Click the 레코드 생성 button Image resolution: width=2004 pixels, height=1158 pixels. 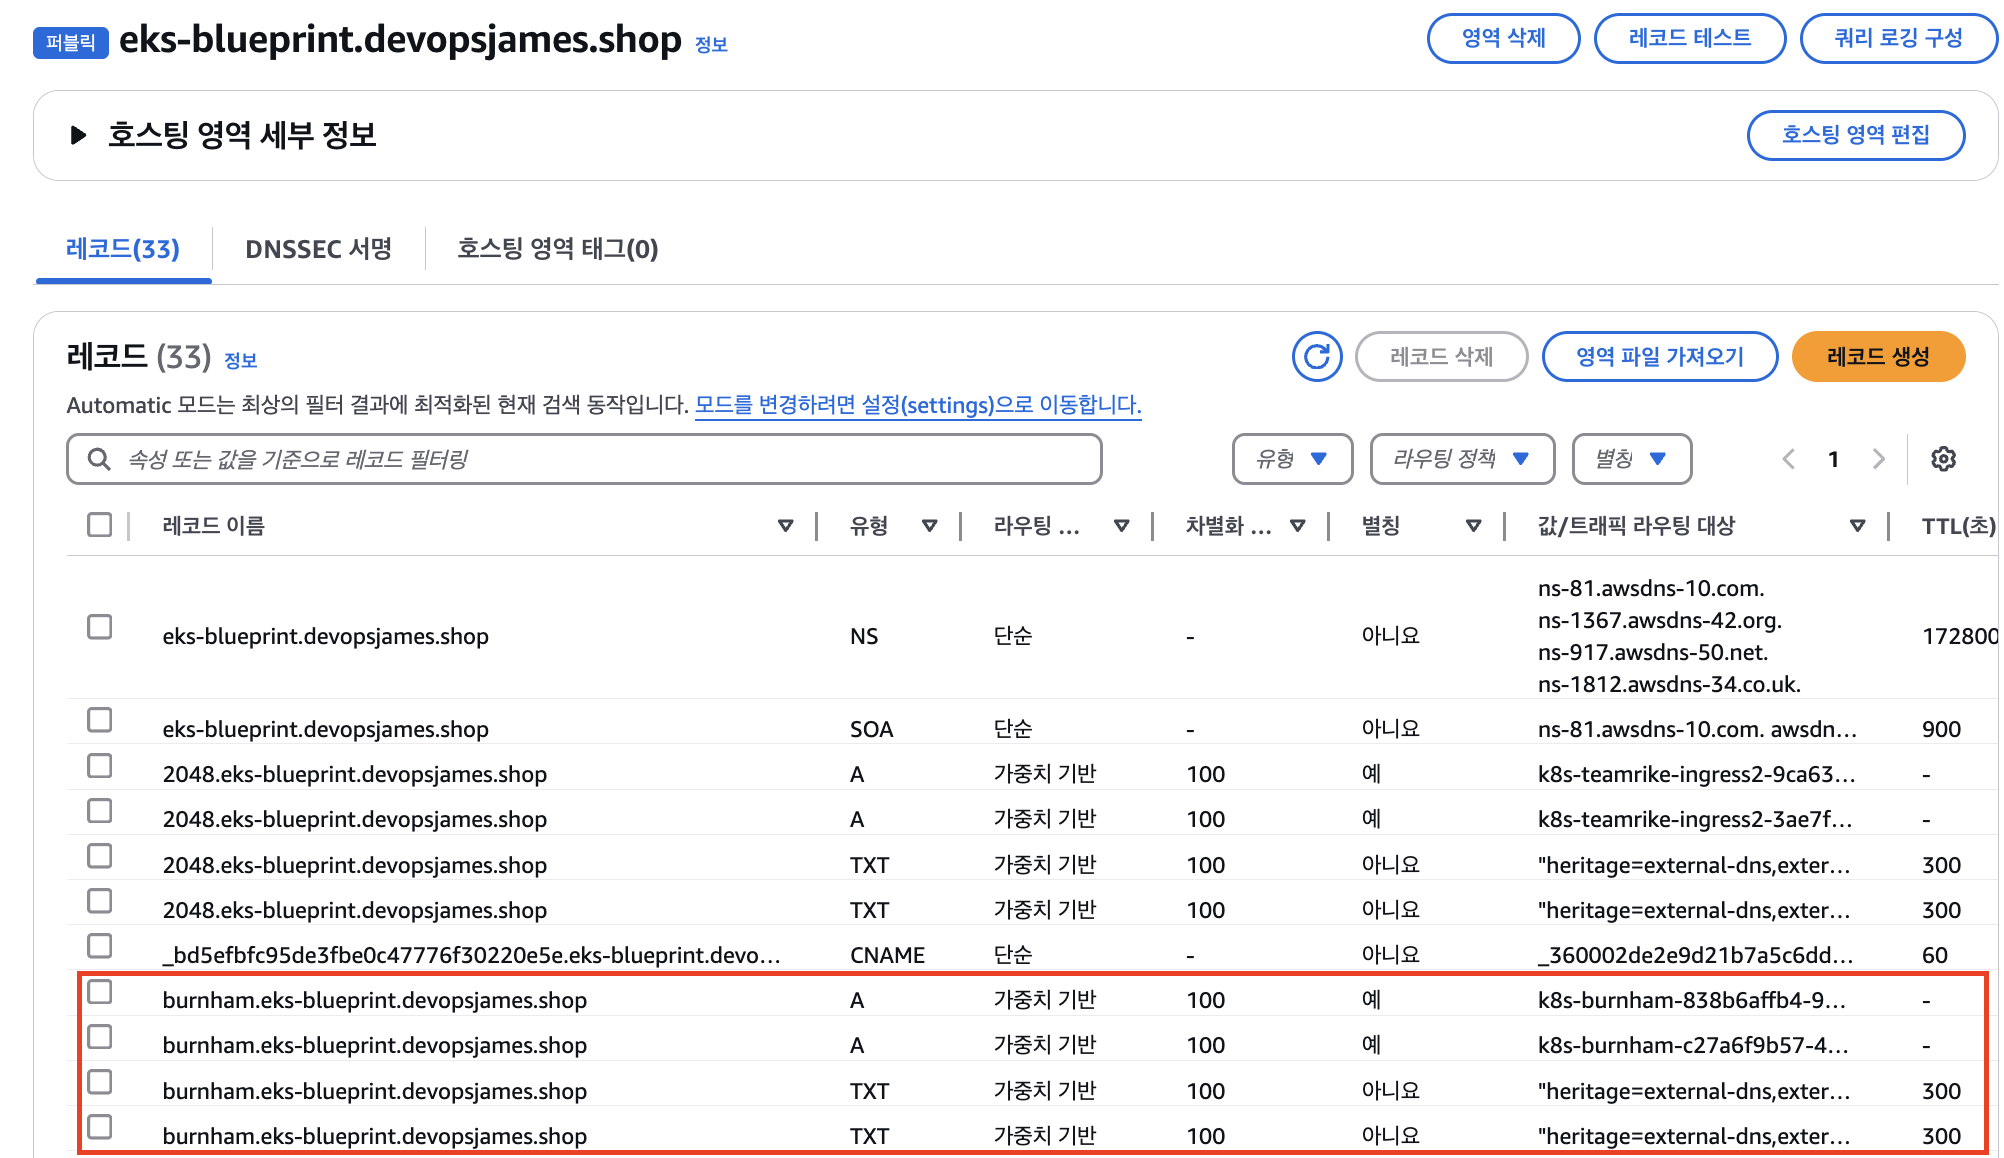[1878, 357]
